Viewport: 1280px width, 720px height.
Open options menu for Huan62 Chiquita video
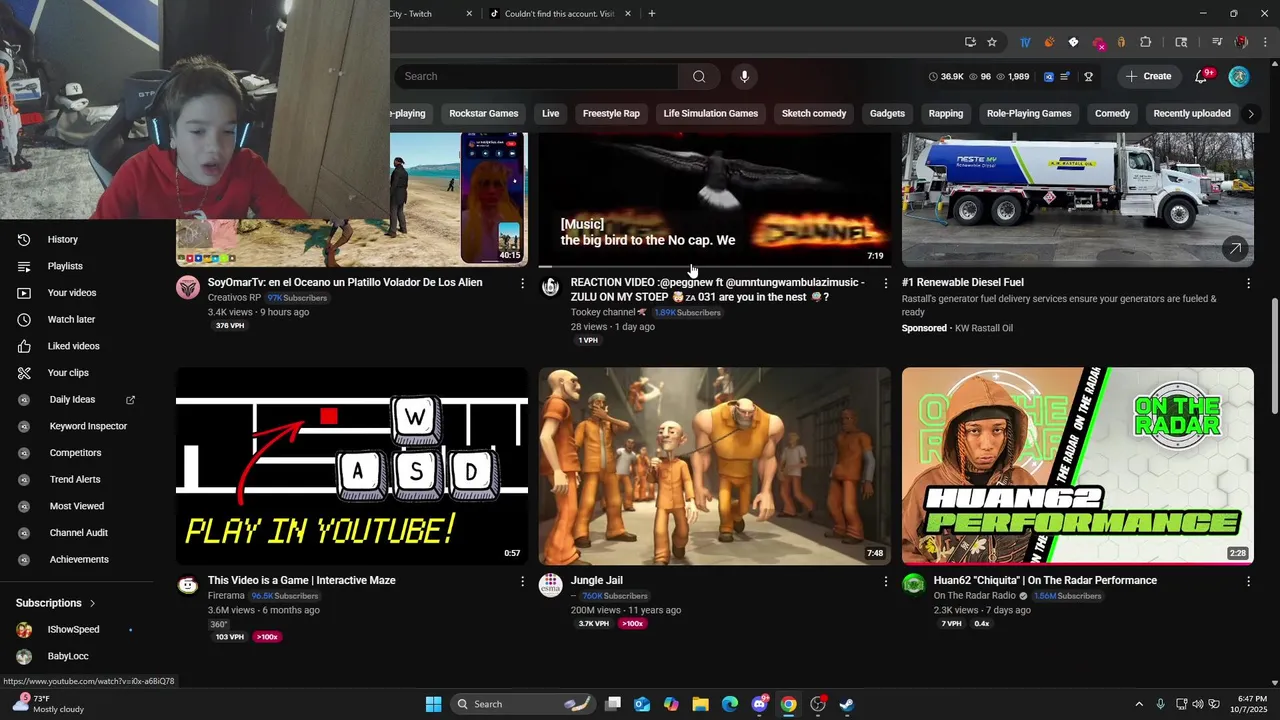click(1248, 581)
